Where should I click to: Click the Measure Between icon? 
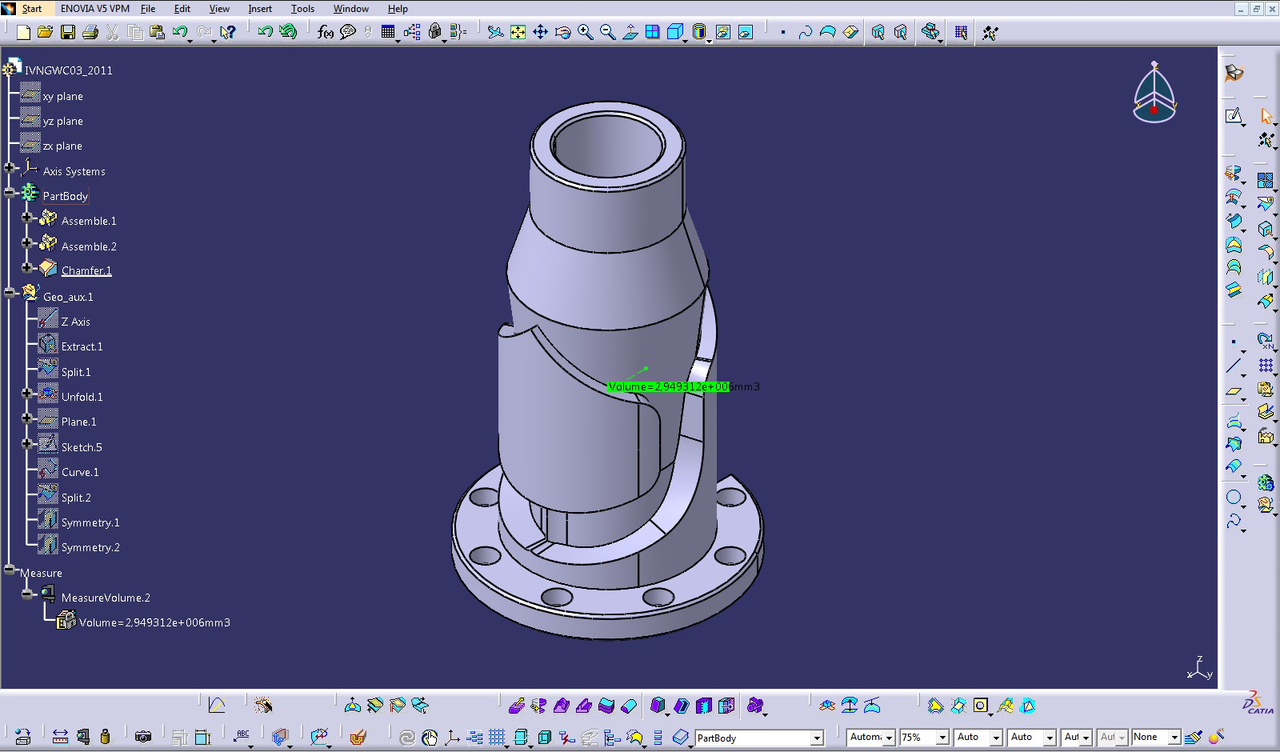point(60,737)
